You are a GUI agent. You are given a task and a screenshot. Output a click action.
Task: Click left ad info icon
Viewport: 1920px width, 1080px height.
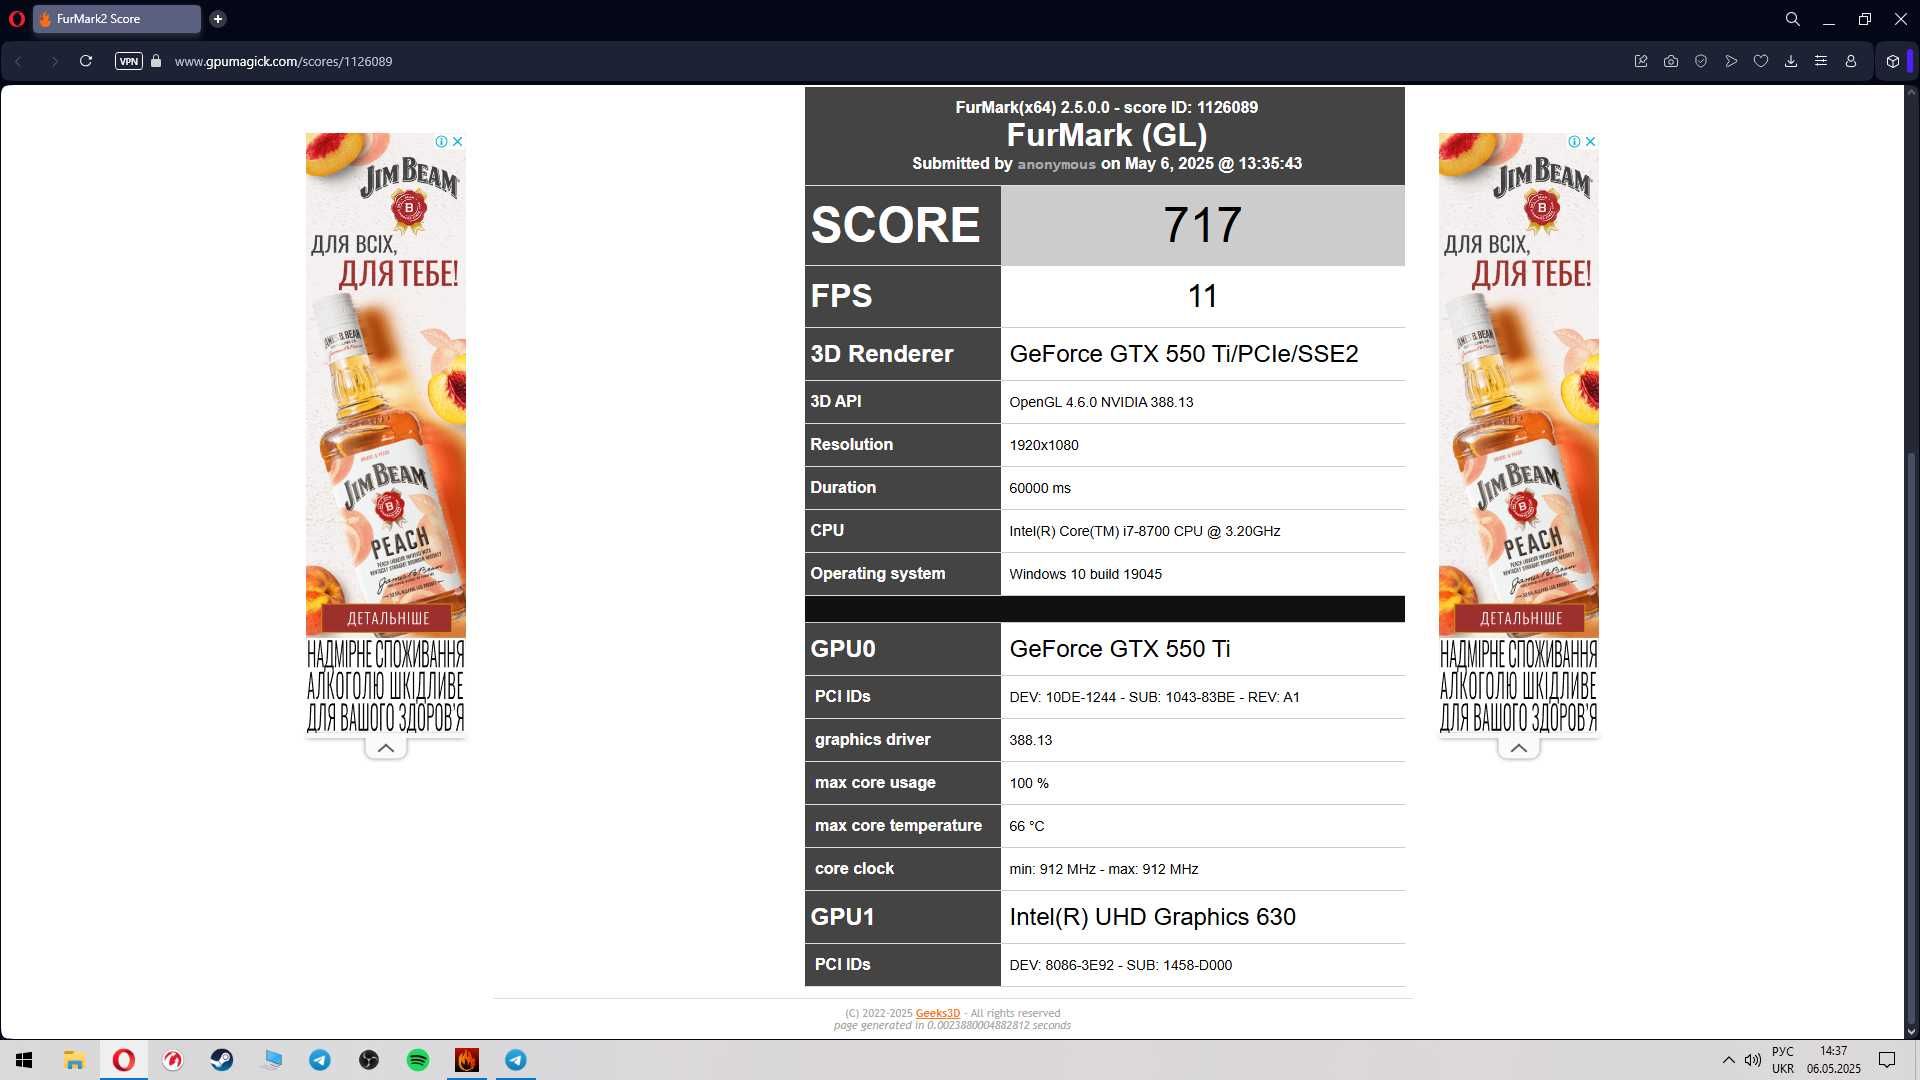(x=442, y=141)
